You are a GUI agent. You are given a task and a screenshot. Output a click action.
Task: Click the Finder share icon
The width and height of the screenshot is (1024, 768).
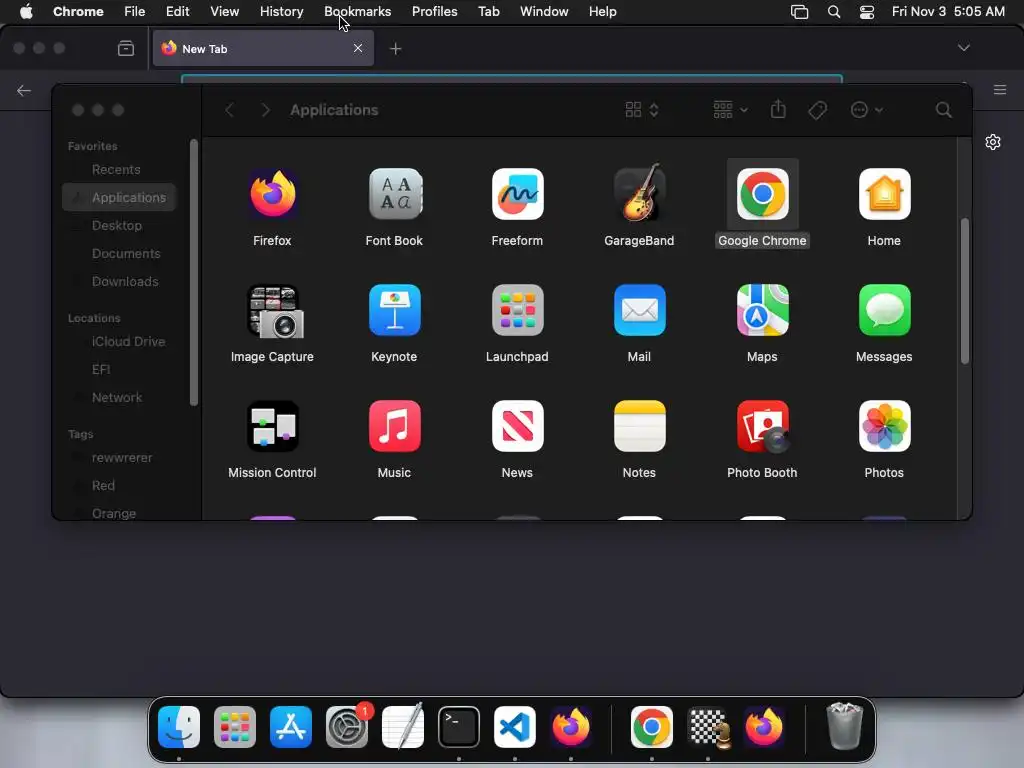778,109
